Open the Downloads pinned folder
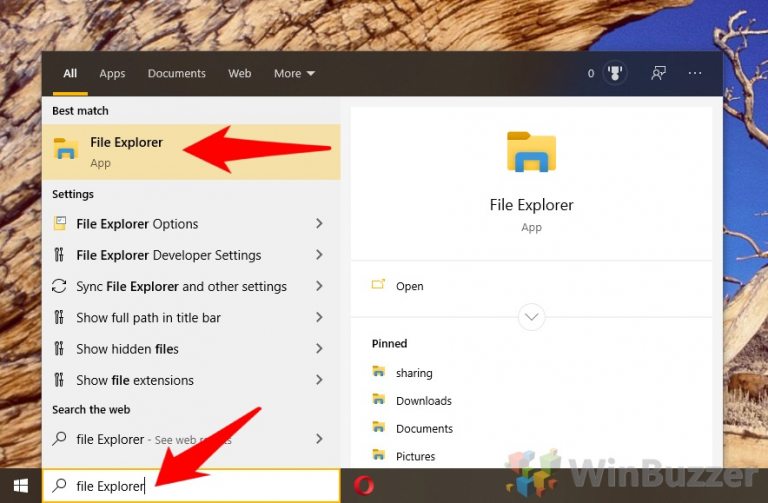 tap(424, 401)
